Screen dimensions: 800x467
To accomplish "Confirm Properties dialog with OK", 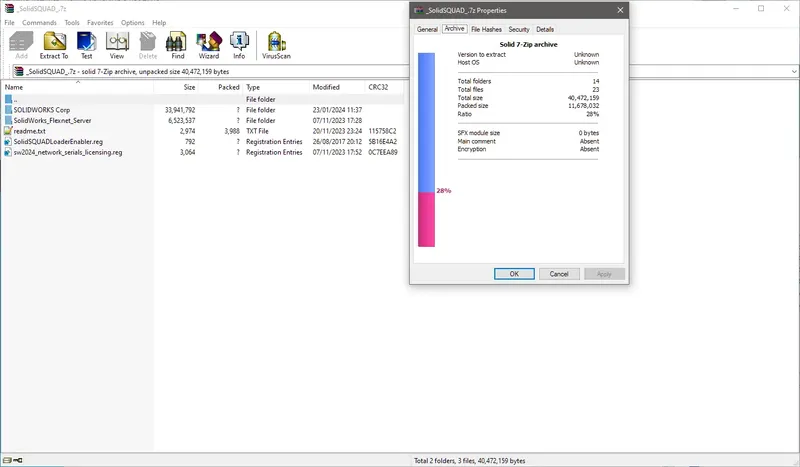I will pyautogui.click(x=514, y=274).
